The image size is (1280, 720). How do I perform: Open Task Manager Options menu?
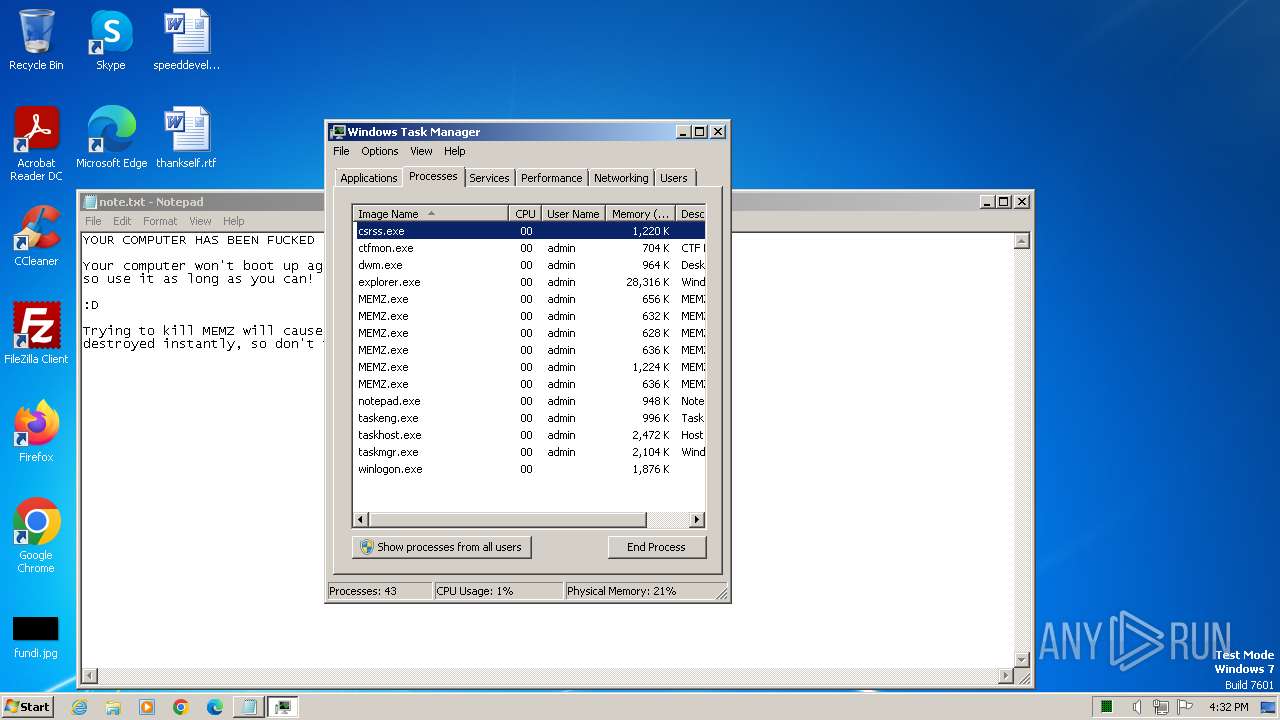coord(380,151)
